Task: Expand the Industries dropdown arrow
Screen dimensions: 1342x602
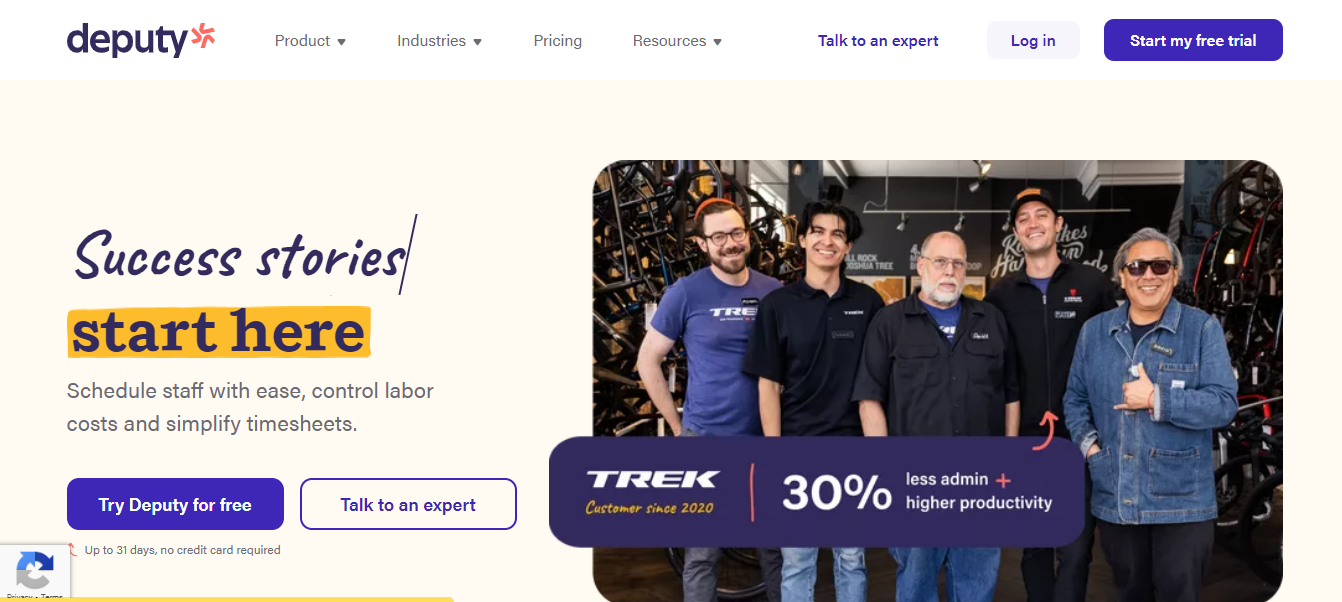Action: 477,42
